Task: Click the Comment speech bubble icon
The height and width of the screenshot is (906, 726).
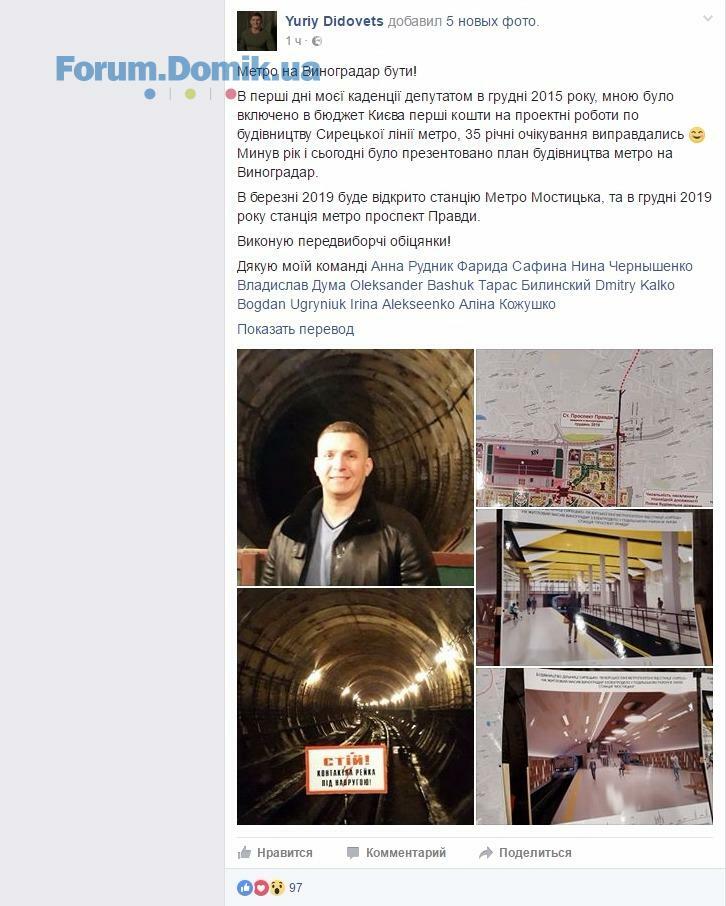Action: (353, 853)
